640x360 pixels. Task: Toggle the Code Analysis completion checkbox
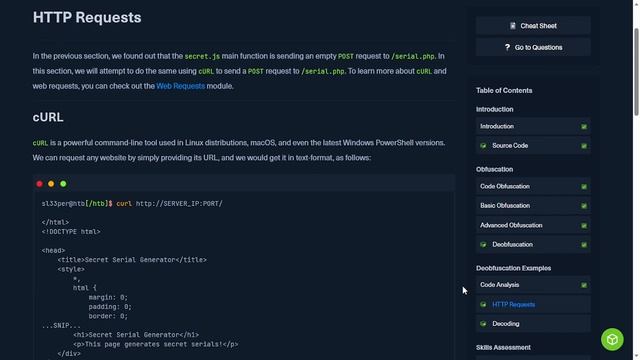584,285
